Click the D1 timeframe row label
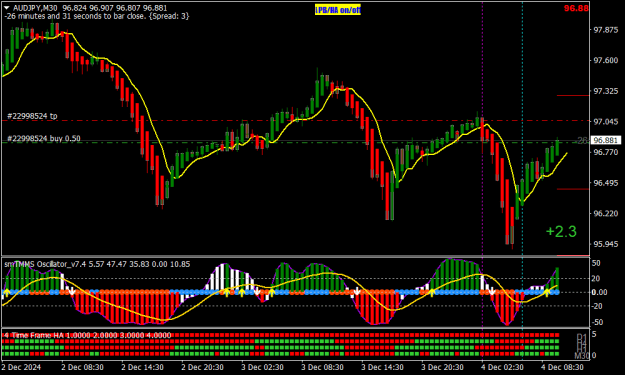 (582, 337)
